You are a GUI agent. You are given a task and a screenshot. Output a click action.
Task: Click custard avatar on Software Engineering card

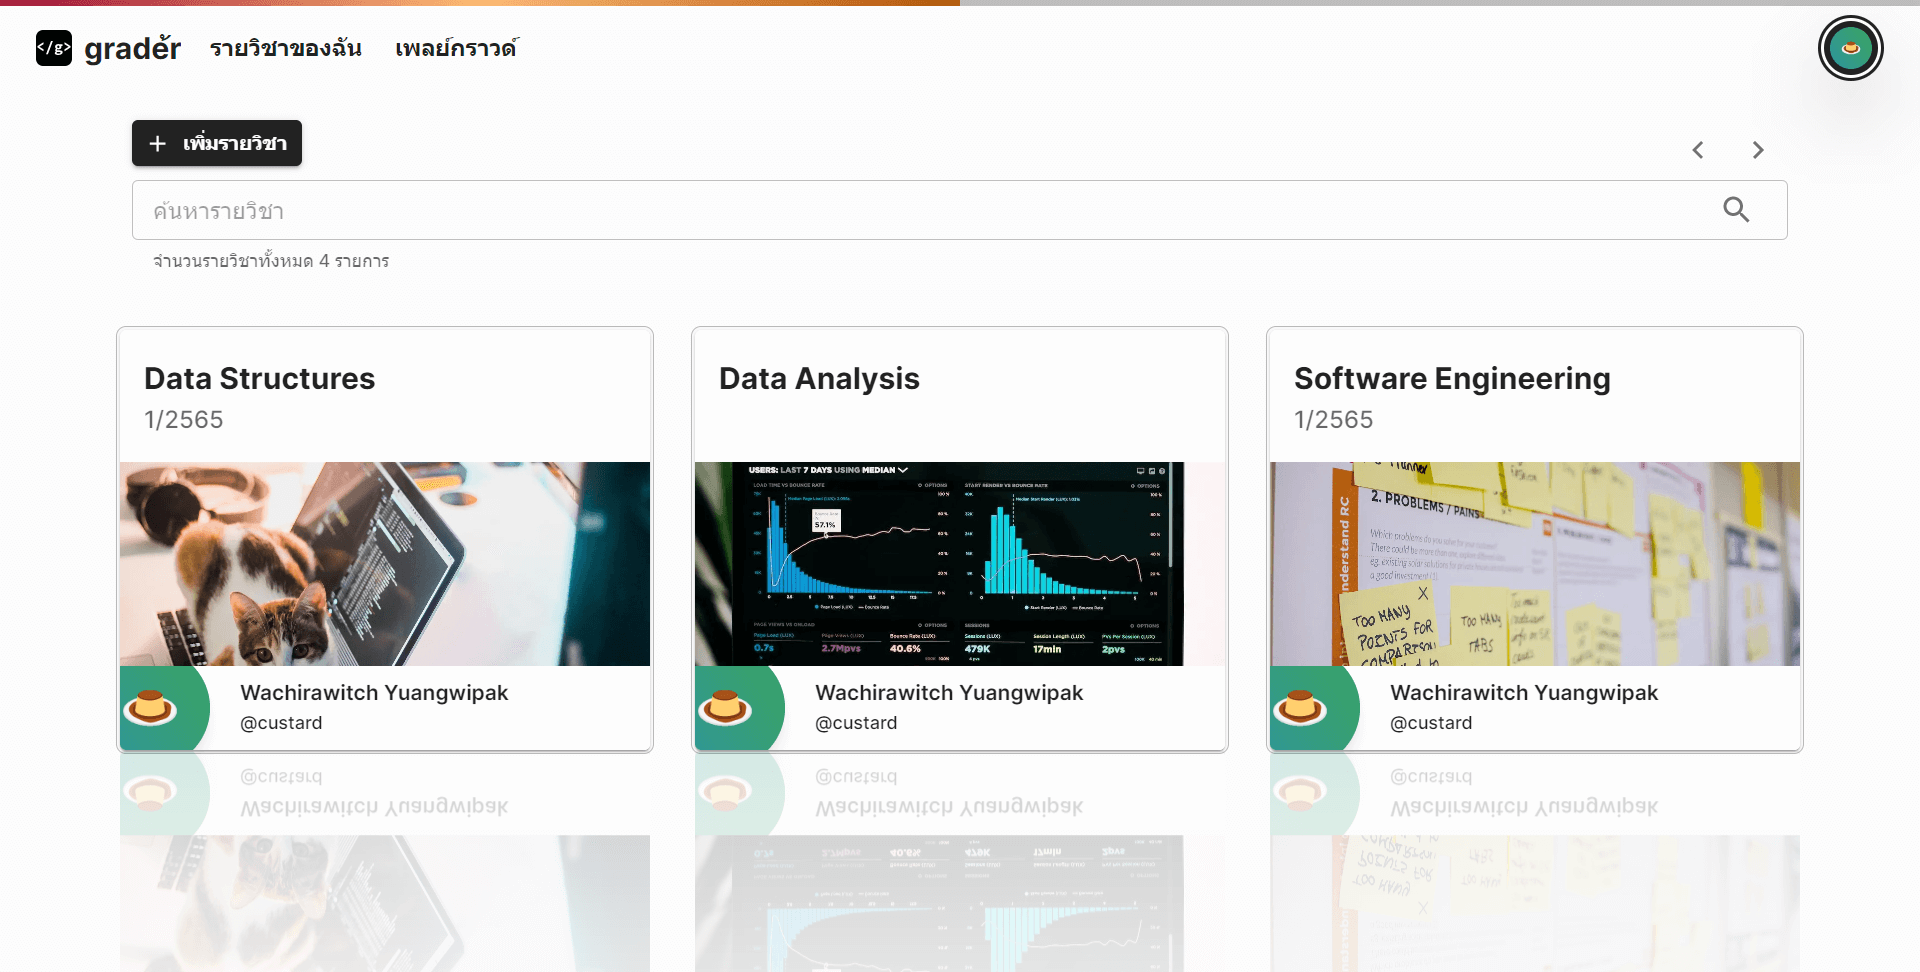tap(1302, 708)
